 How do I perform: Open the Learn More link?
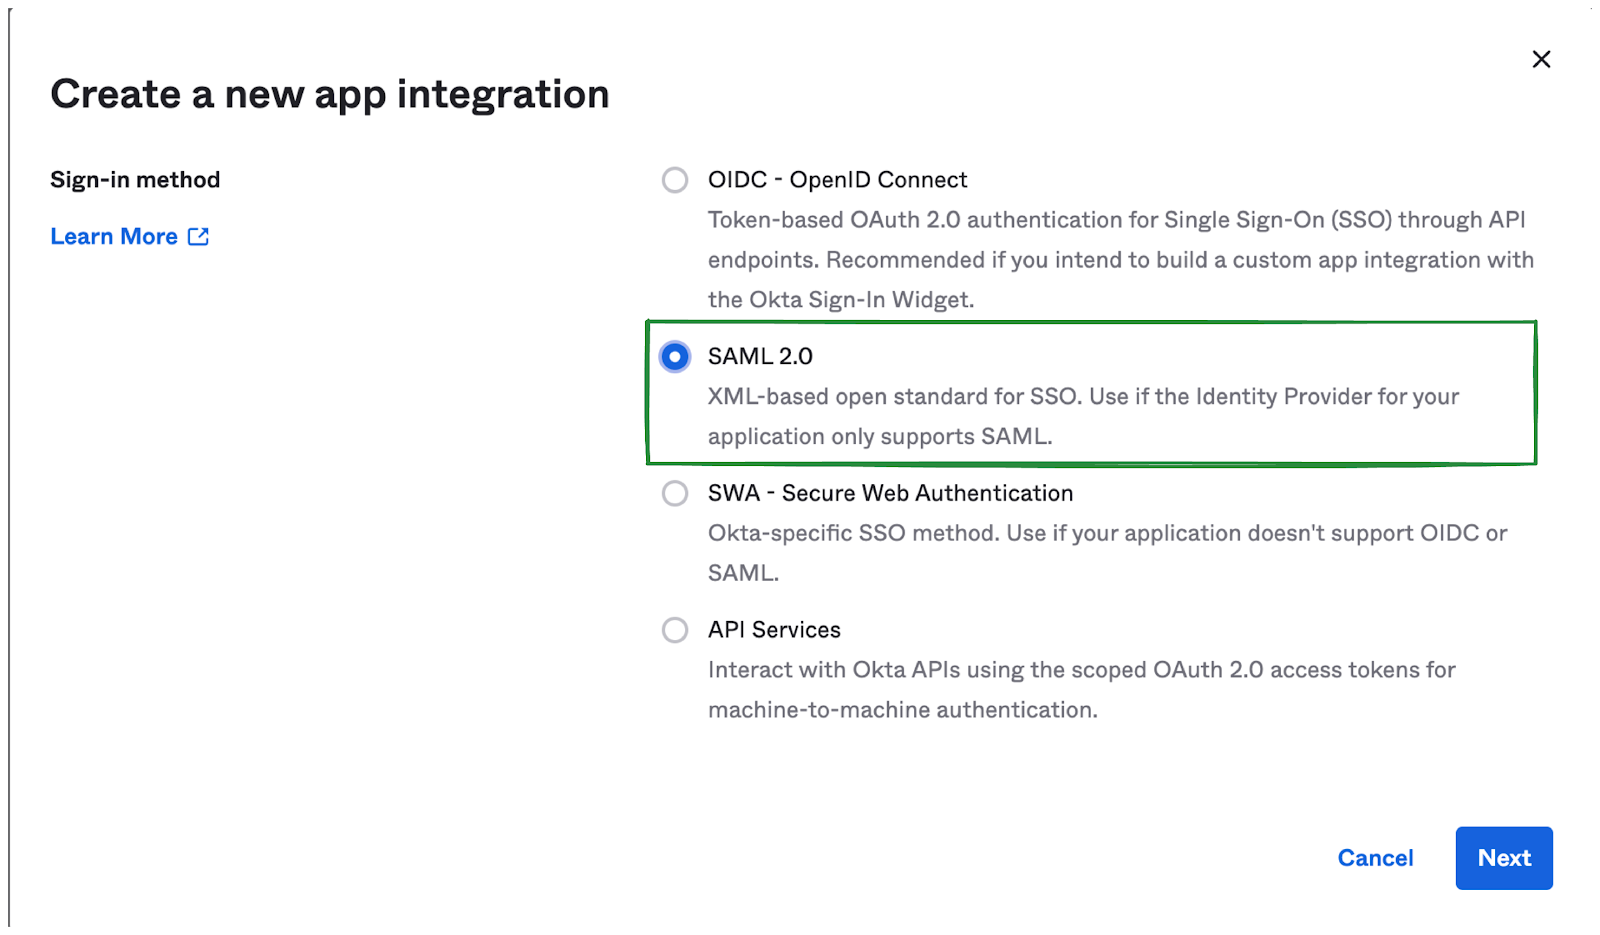(114, 237)
